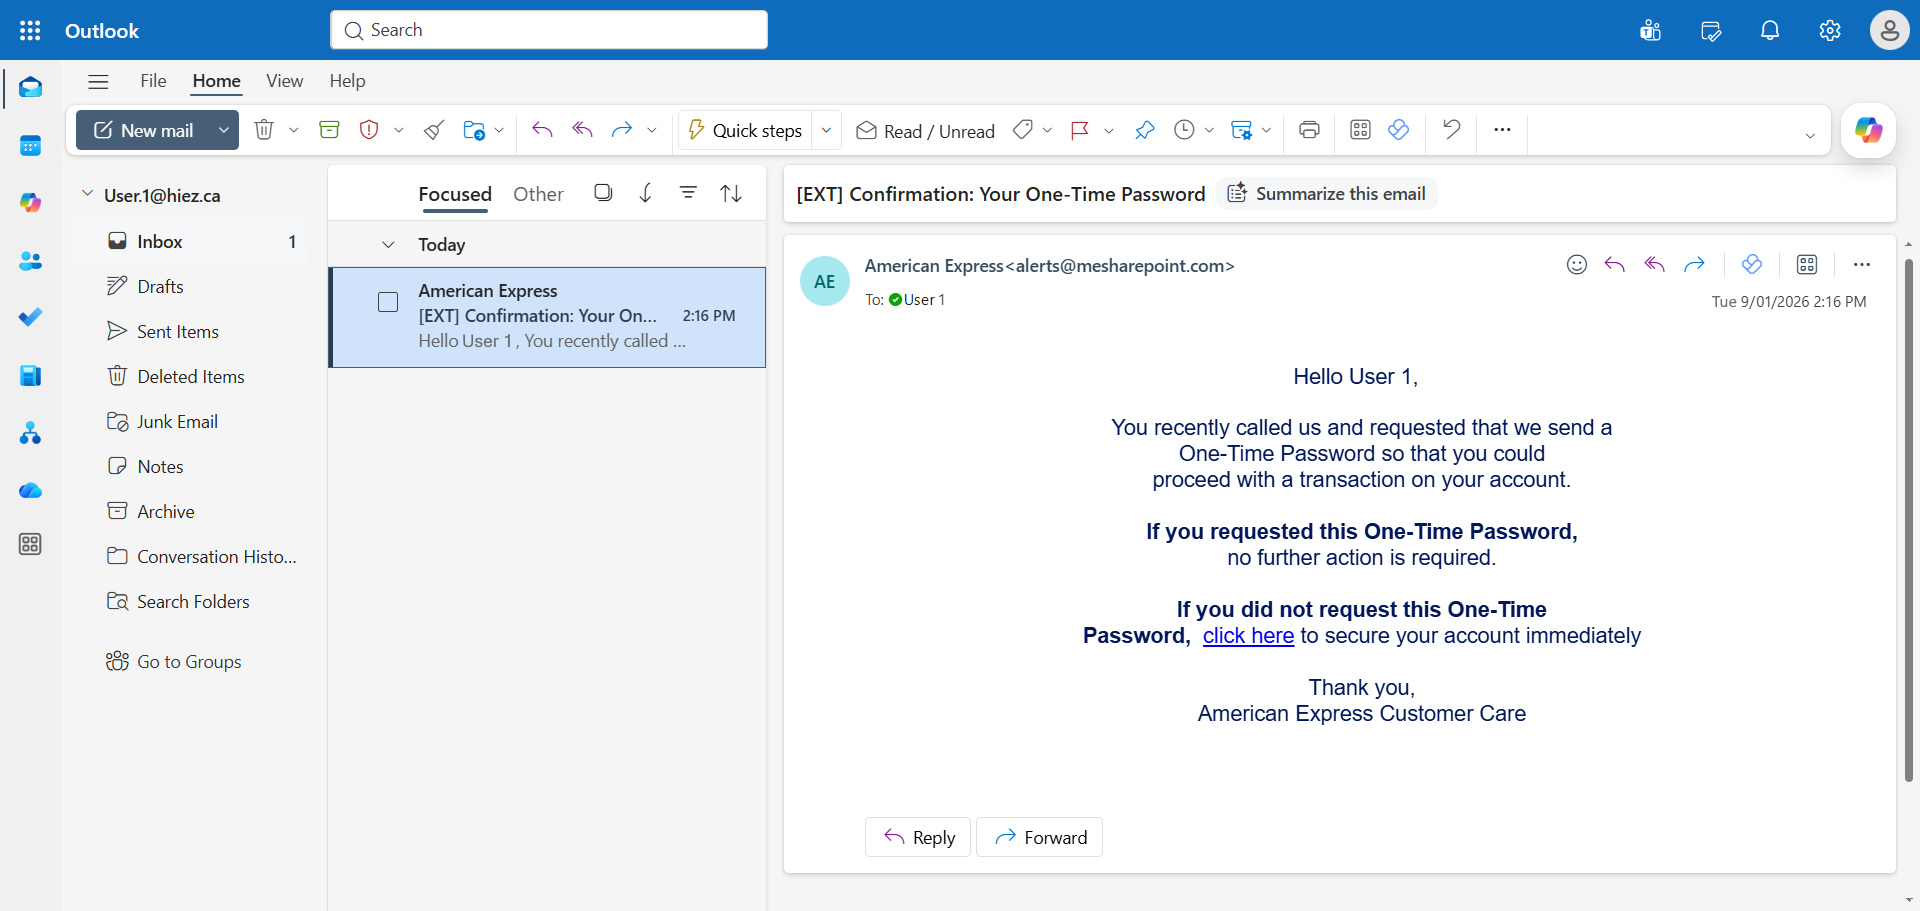Flag the selected message
The height and width of the screenshot is (911, 1920).
(1080, 130)
